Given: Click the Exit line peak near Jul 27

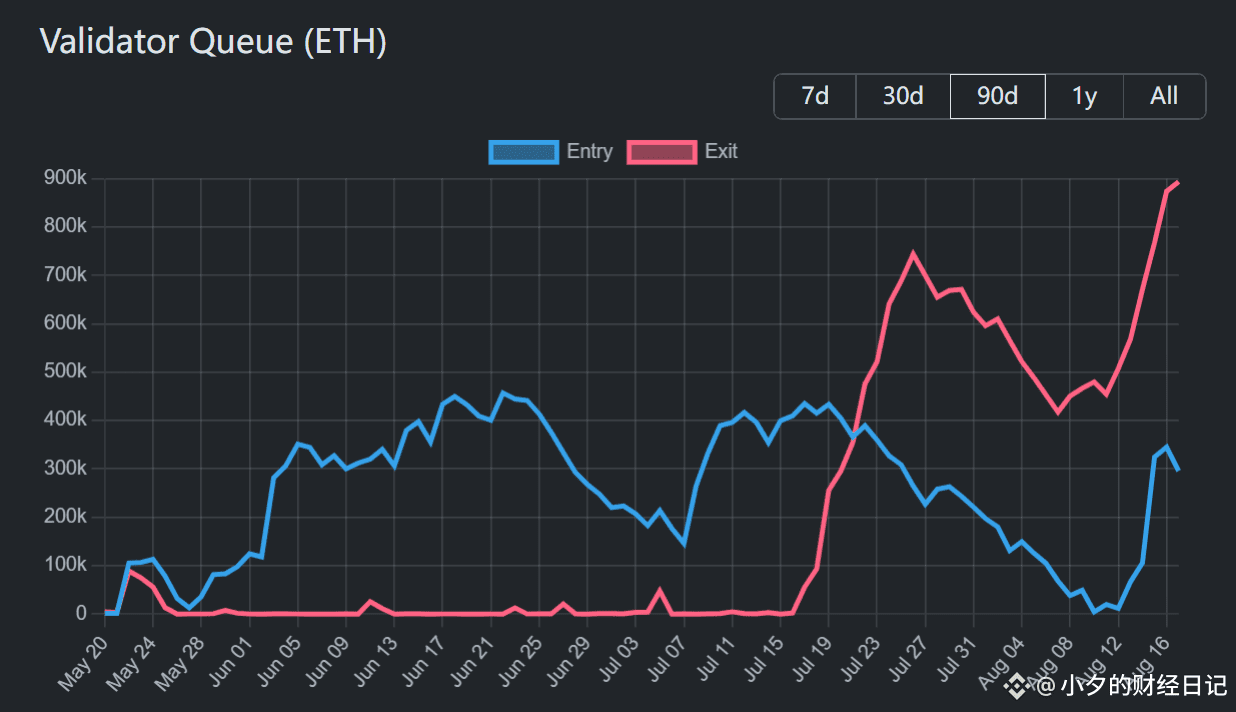Looking at the screenshot, I should (912, 254).
